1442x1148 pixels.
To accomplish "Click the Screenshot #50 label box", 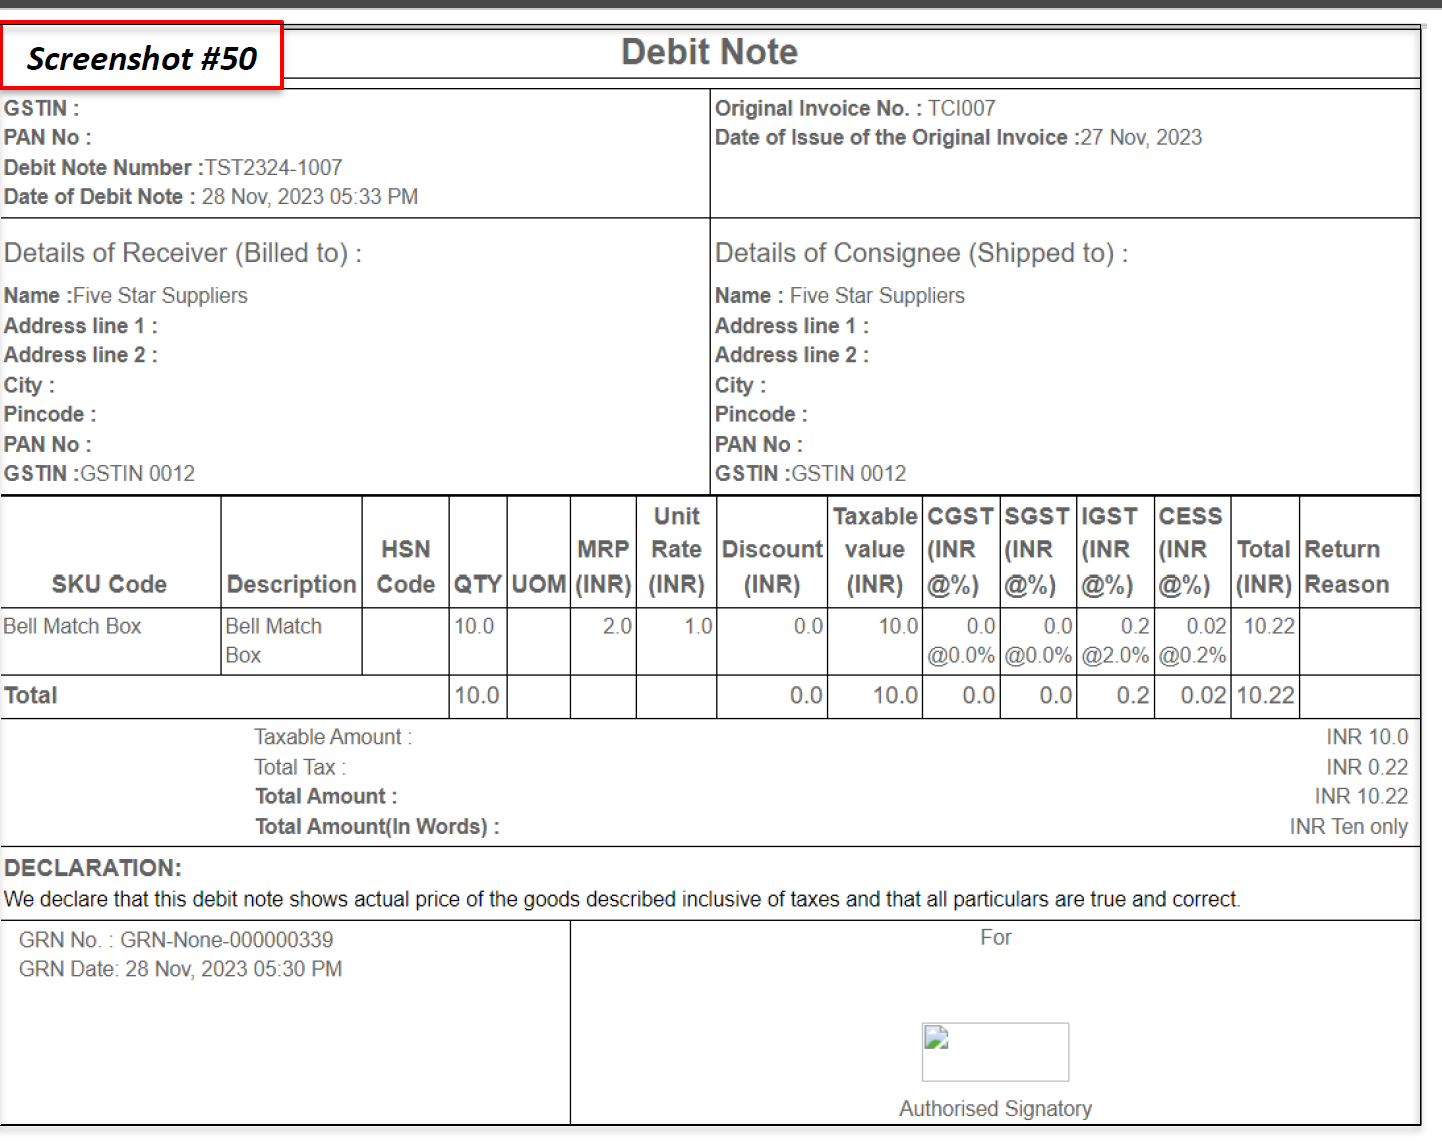I will [142, 58].
